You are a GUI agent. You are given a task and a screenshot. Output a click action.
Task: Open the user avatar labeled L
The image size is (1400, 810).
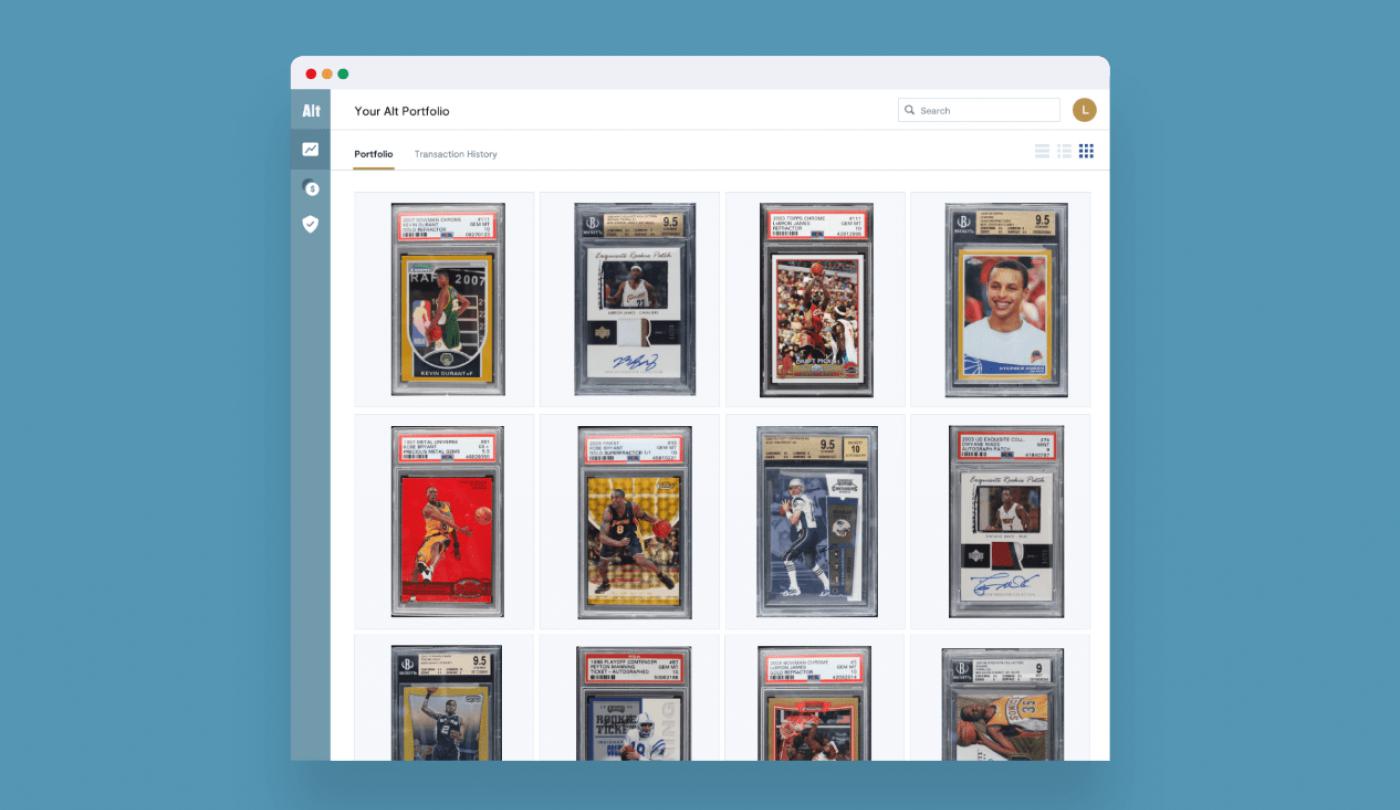pos(1084,110)
